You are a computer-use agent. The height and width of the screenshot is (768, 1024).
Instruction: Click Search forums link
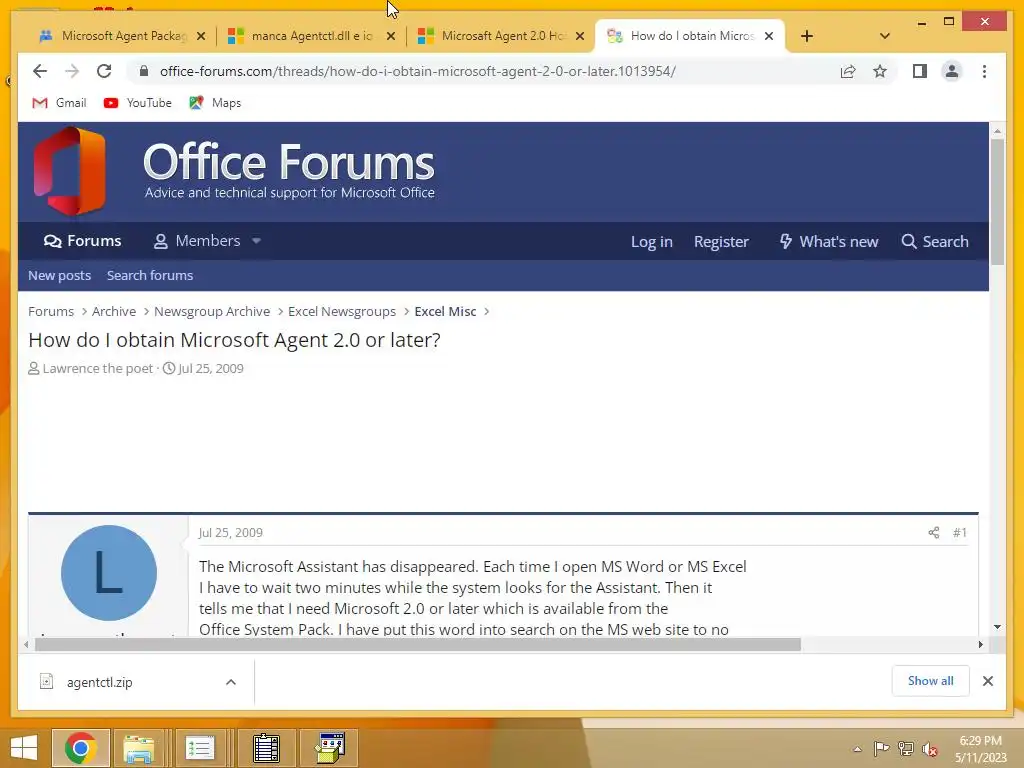point(150,276)
